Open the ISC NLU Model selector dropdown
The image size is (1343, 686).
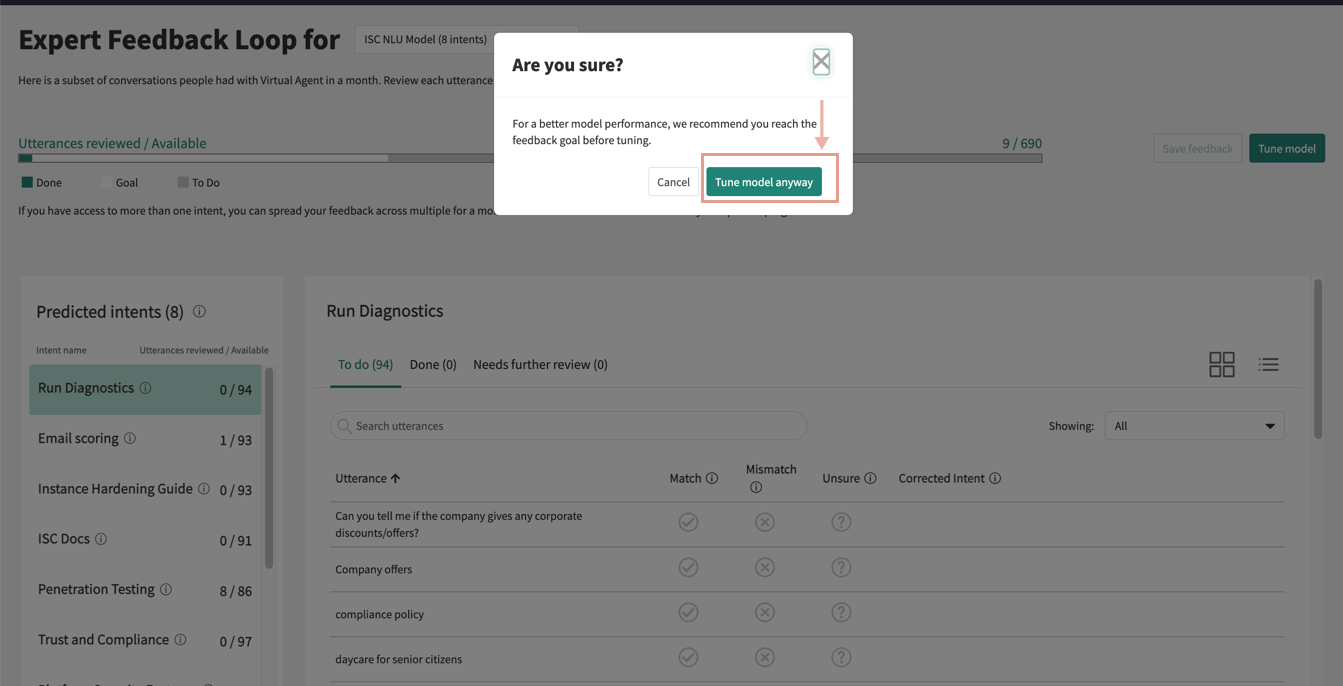[466, 39]
